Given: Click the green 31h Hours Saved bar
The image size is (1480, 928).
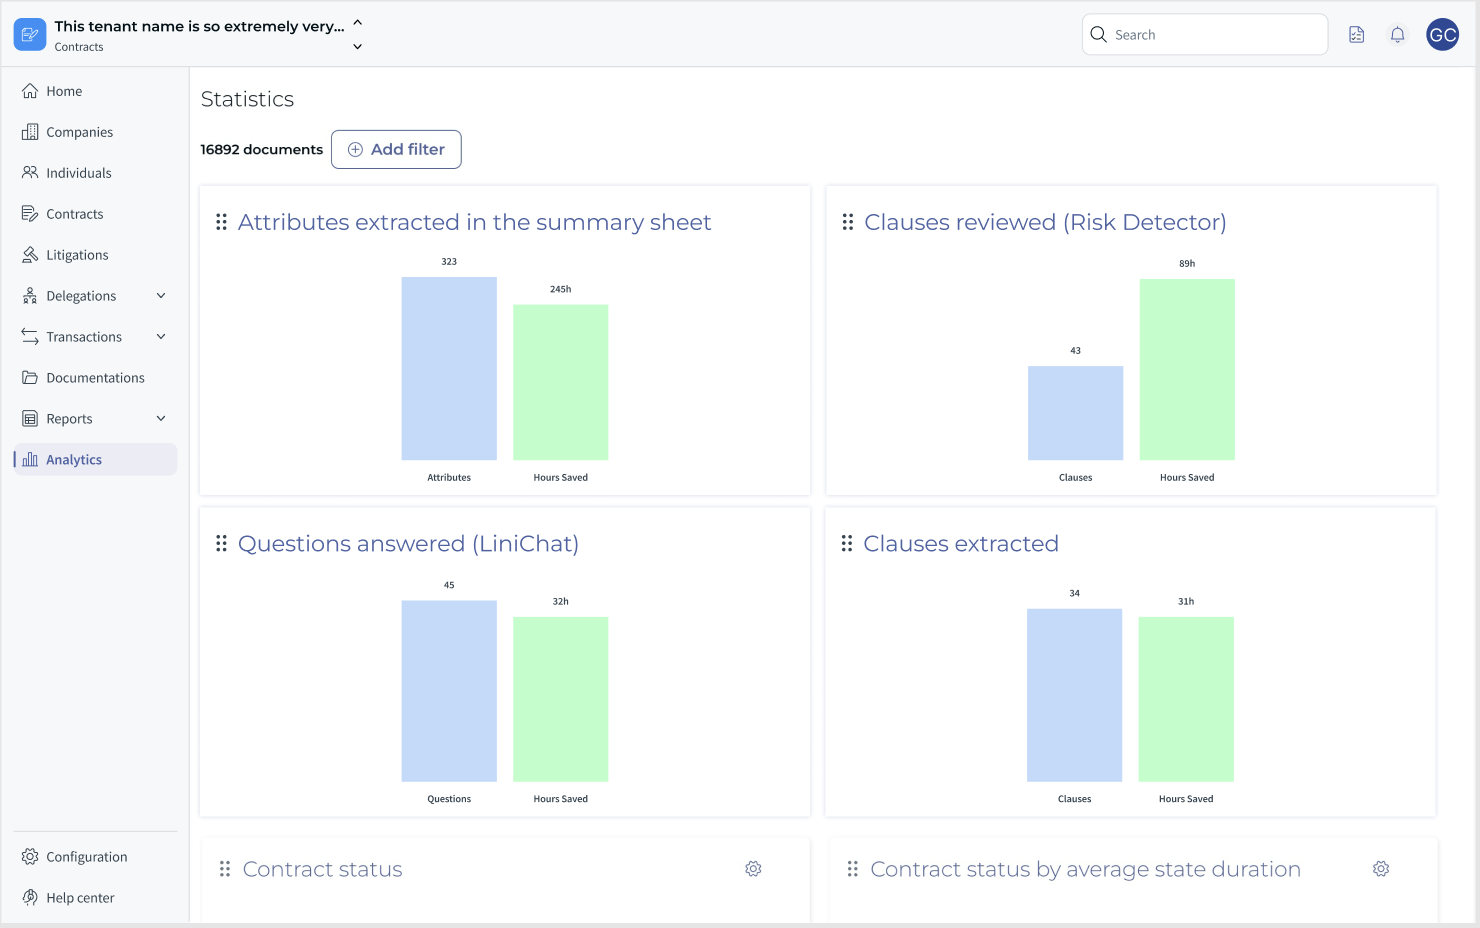Looking at the screenshot, I should click(x=1186, y=699).
